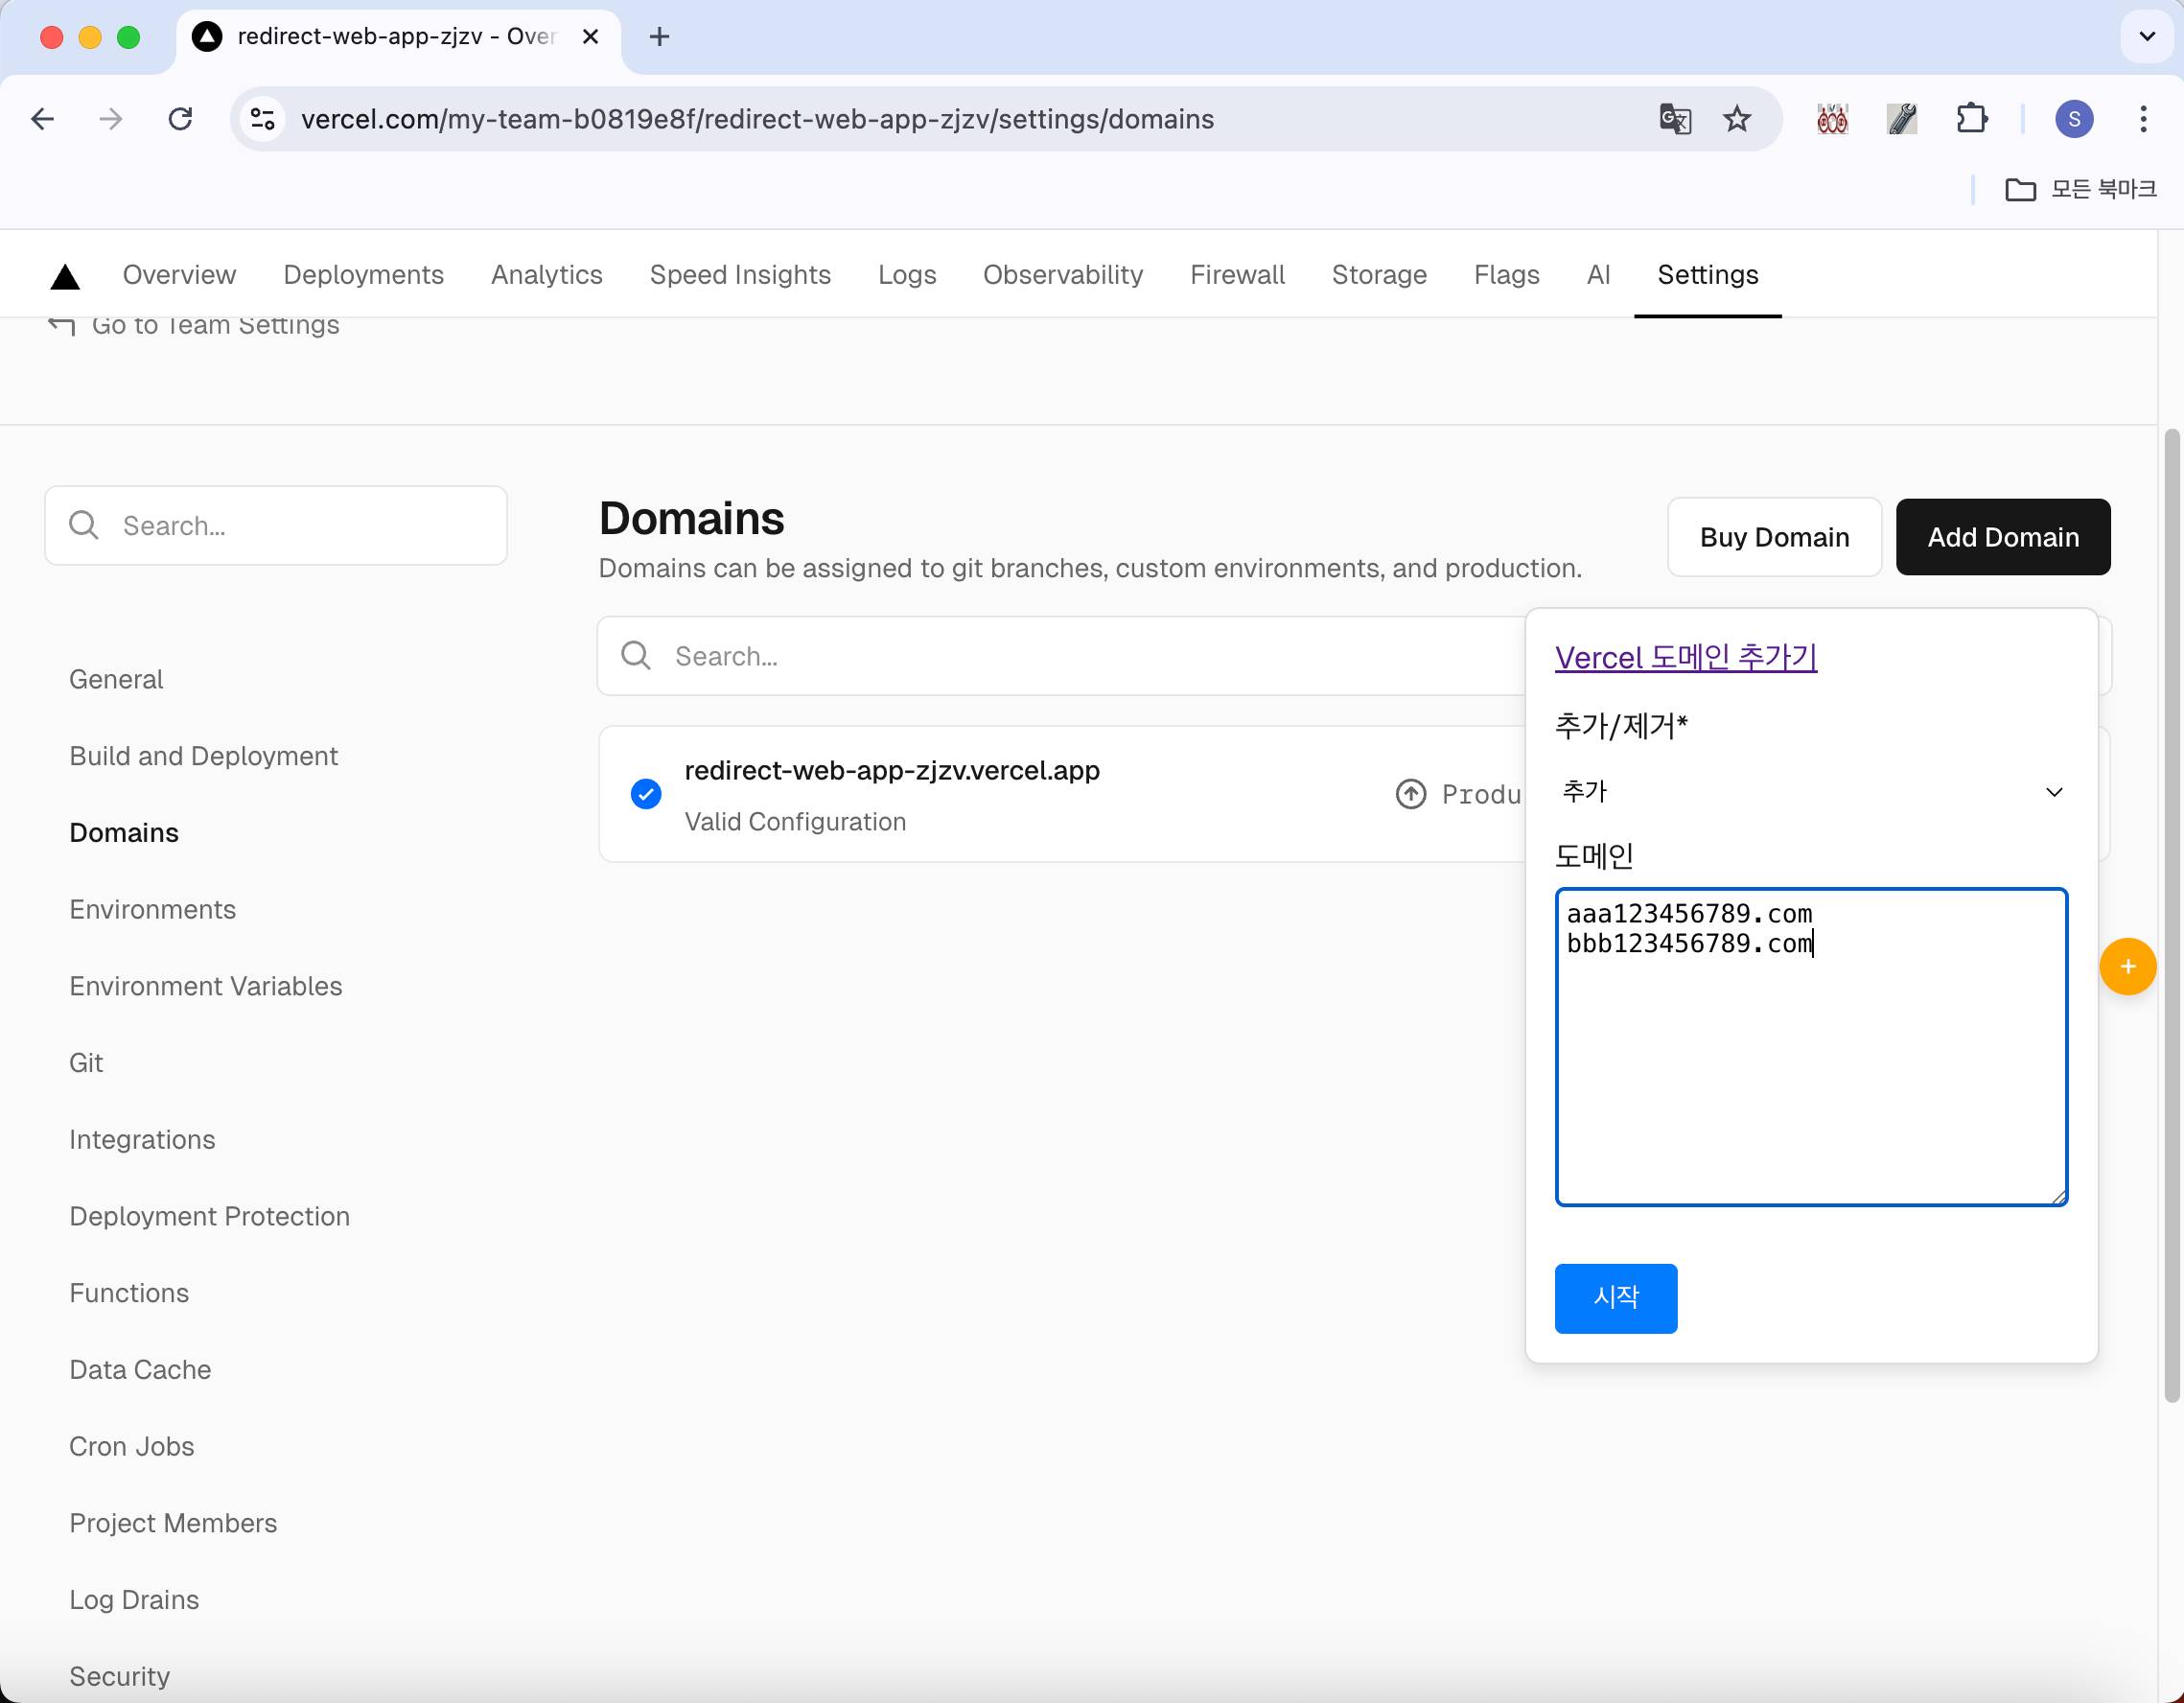Open Chrome three-dot menu
This screenshot has width=2184, height=1703.
[2143, 119]
